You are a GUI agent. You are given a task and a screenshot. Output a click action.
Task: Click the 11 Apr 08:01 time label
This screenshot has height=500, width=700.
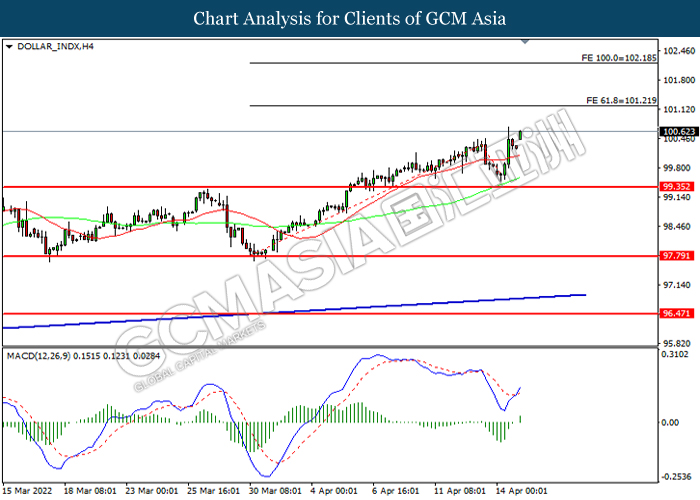(x=460, y=491)
